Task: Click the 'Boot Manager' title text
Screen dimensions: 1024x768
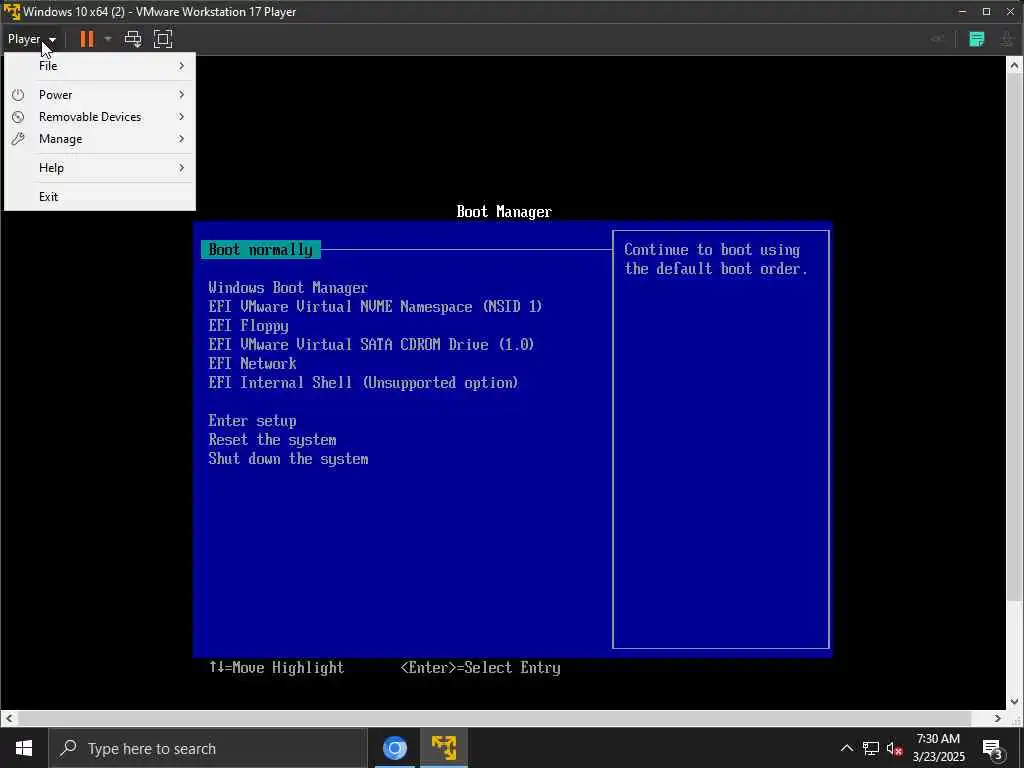Action: pyautogui.click(x=504, y=212)
